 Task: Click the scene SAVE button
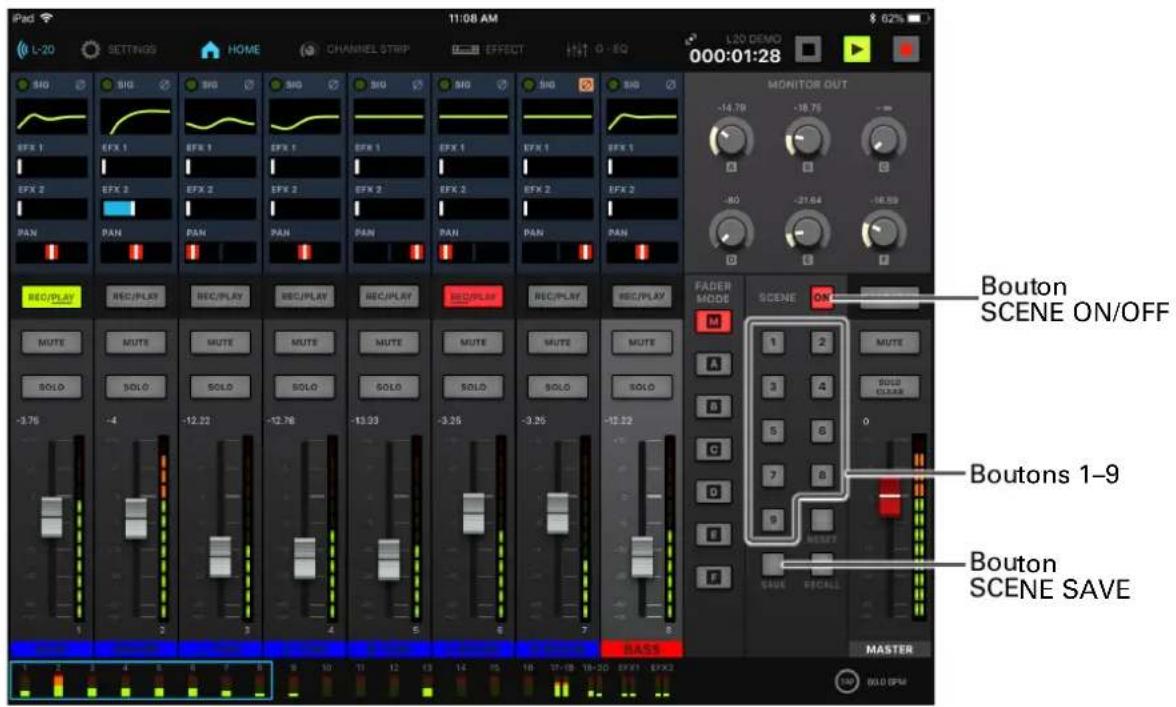(773, 564)
